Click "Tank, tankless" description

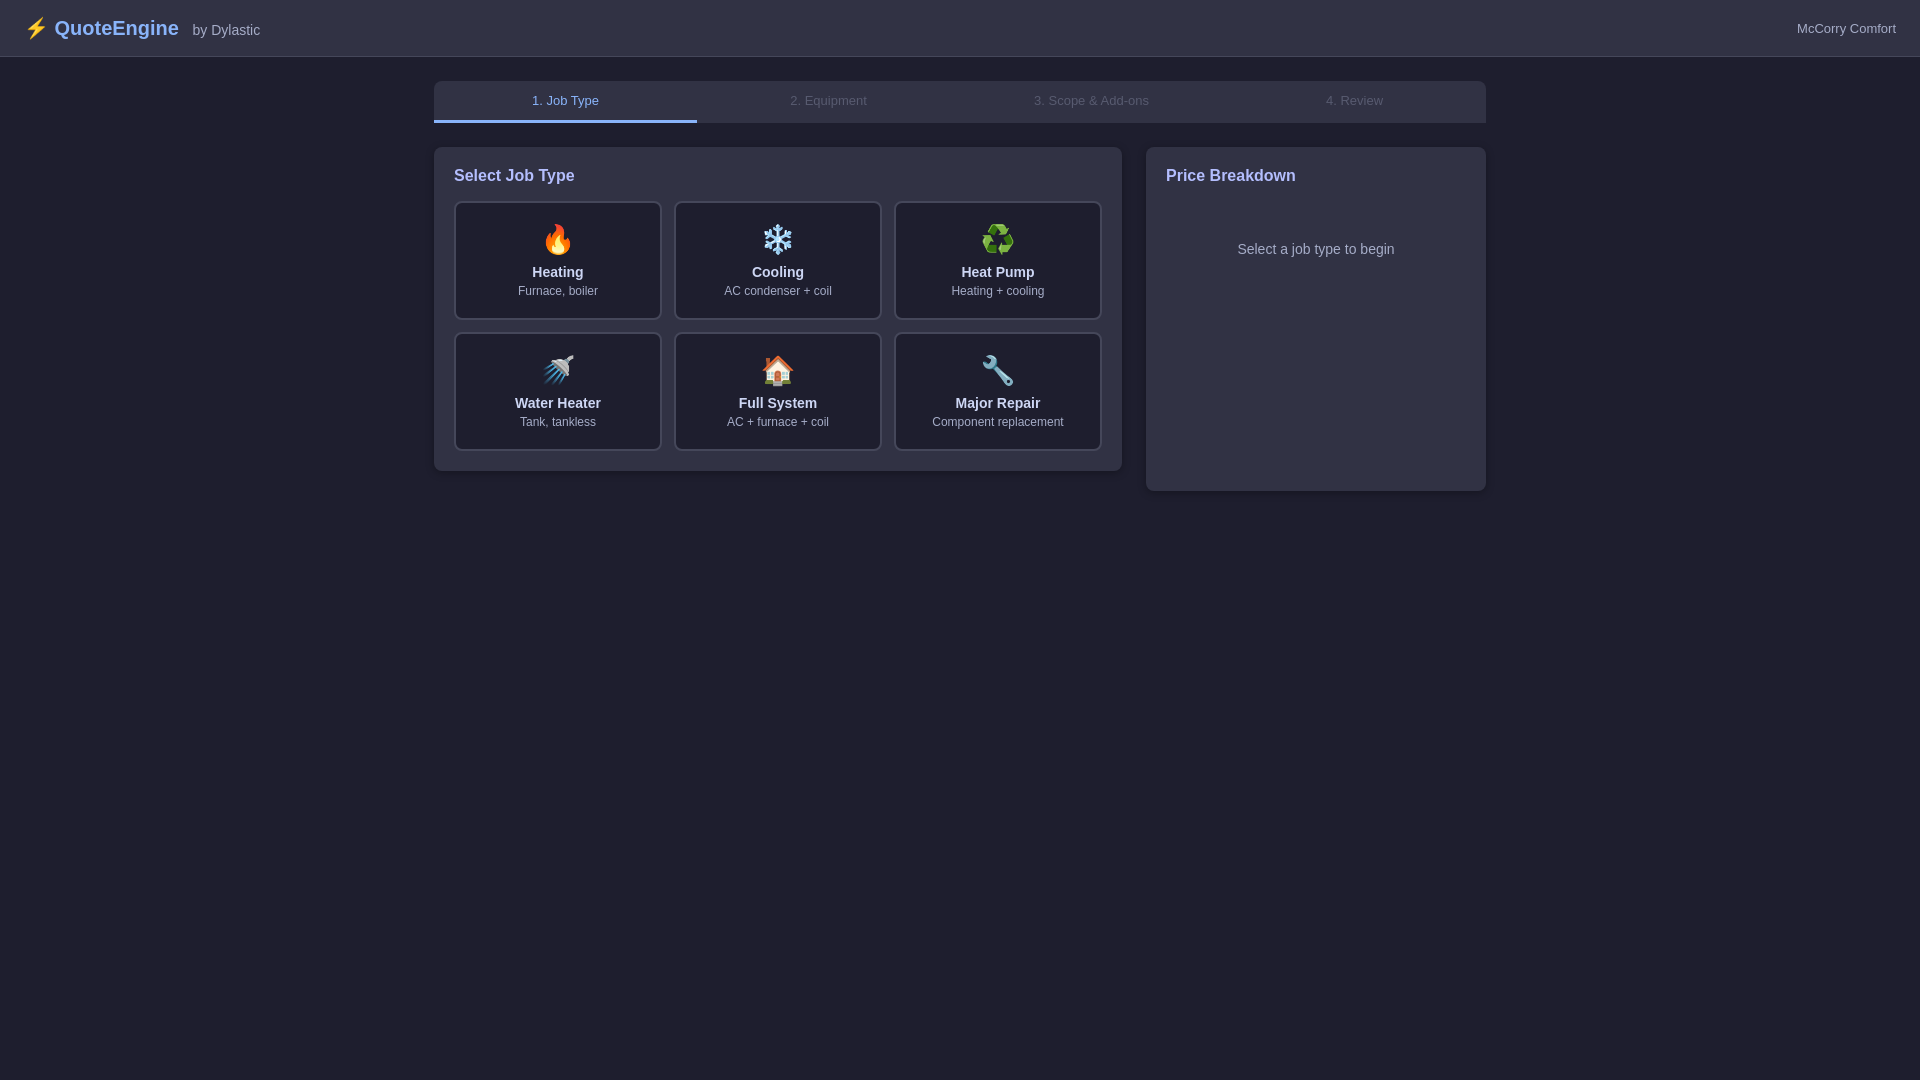coord(558,422)
